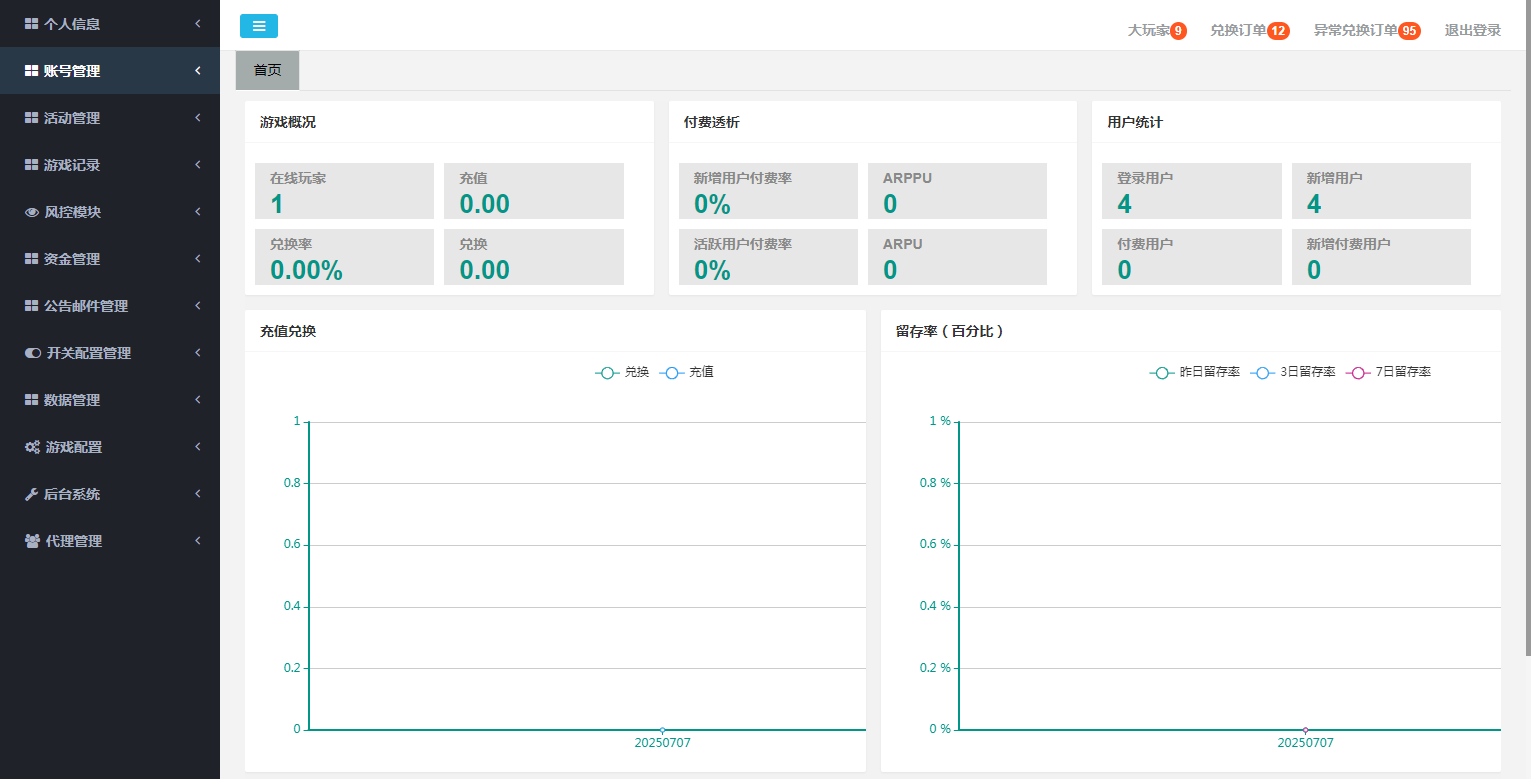Click the 20250707 data point in 充值兑换 chart
This screenshot has height=779, width=1531.
(662, 730)
